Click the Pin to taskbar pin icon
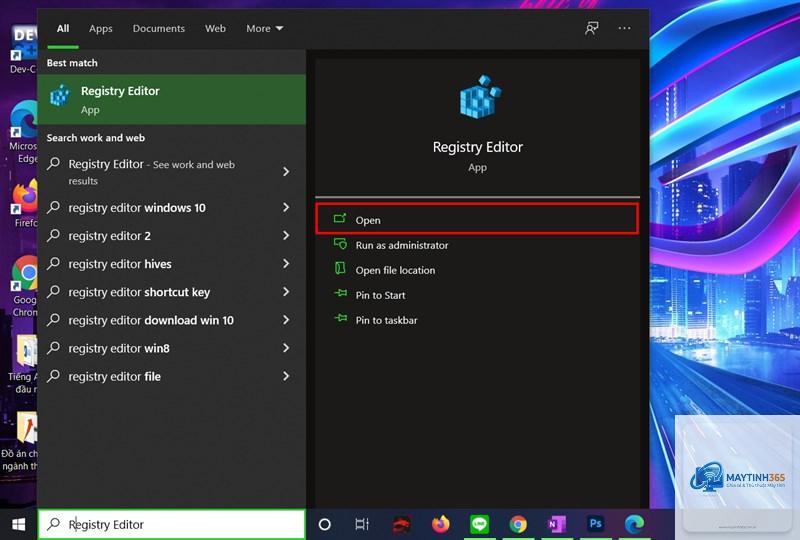This screenshot has height=540, width=800. (340, 318)
